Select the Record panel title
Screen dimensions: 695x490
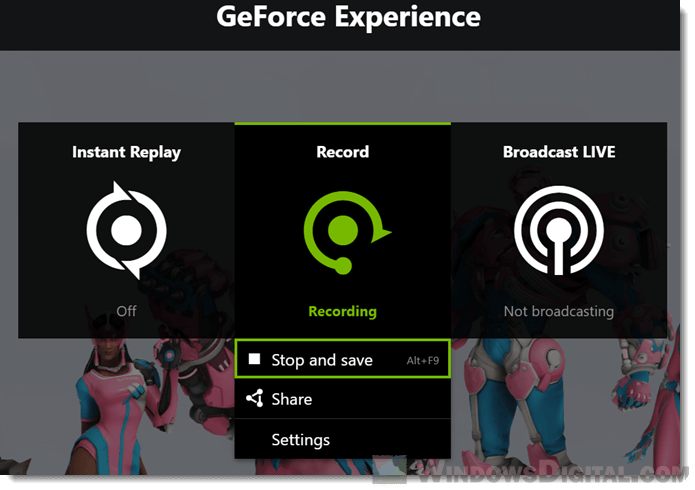point(343,152)
